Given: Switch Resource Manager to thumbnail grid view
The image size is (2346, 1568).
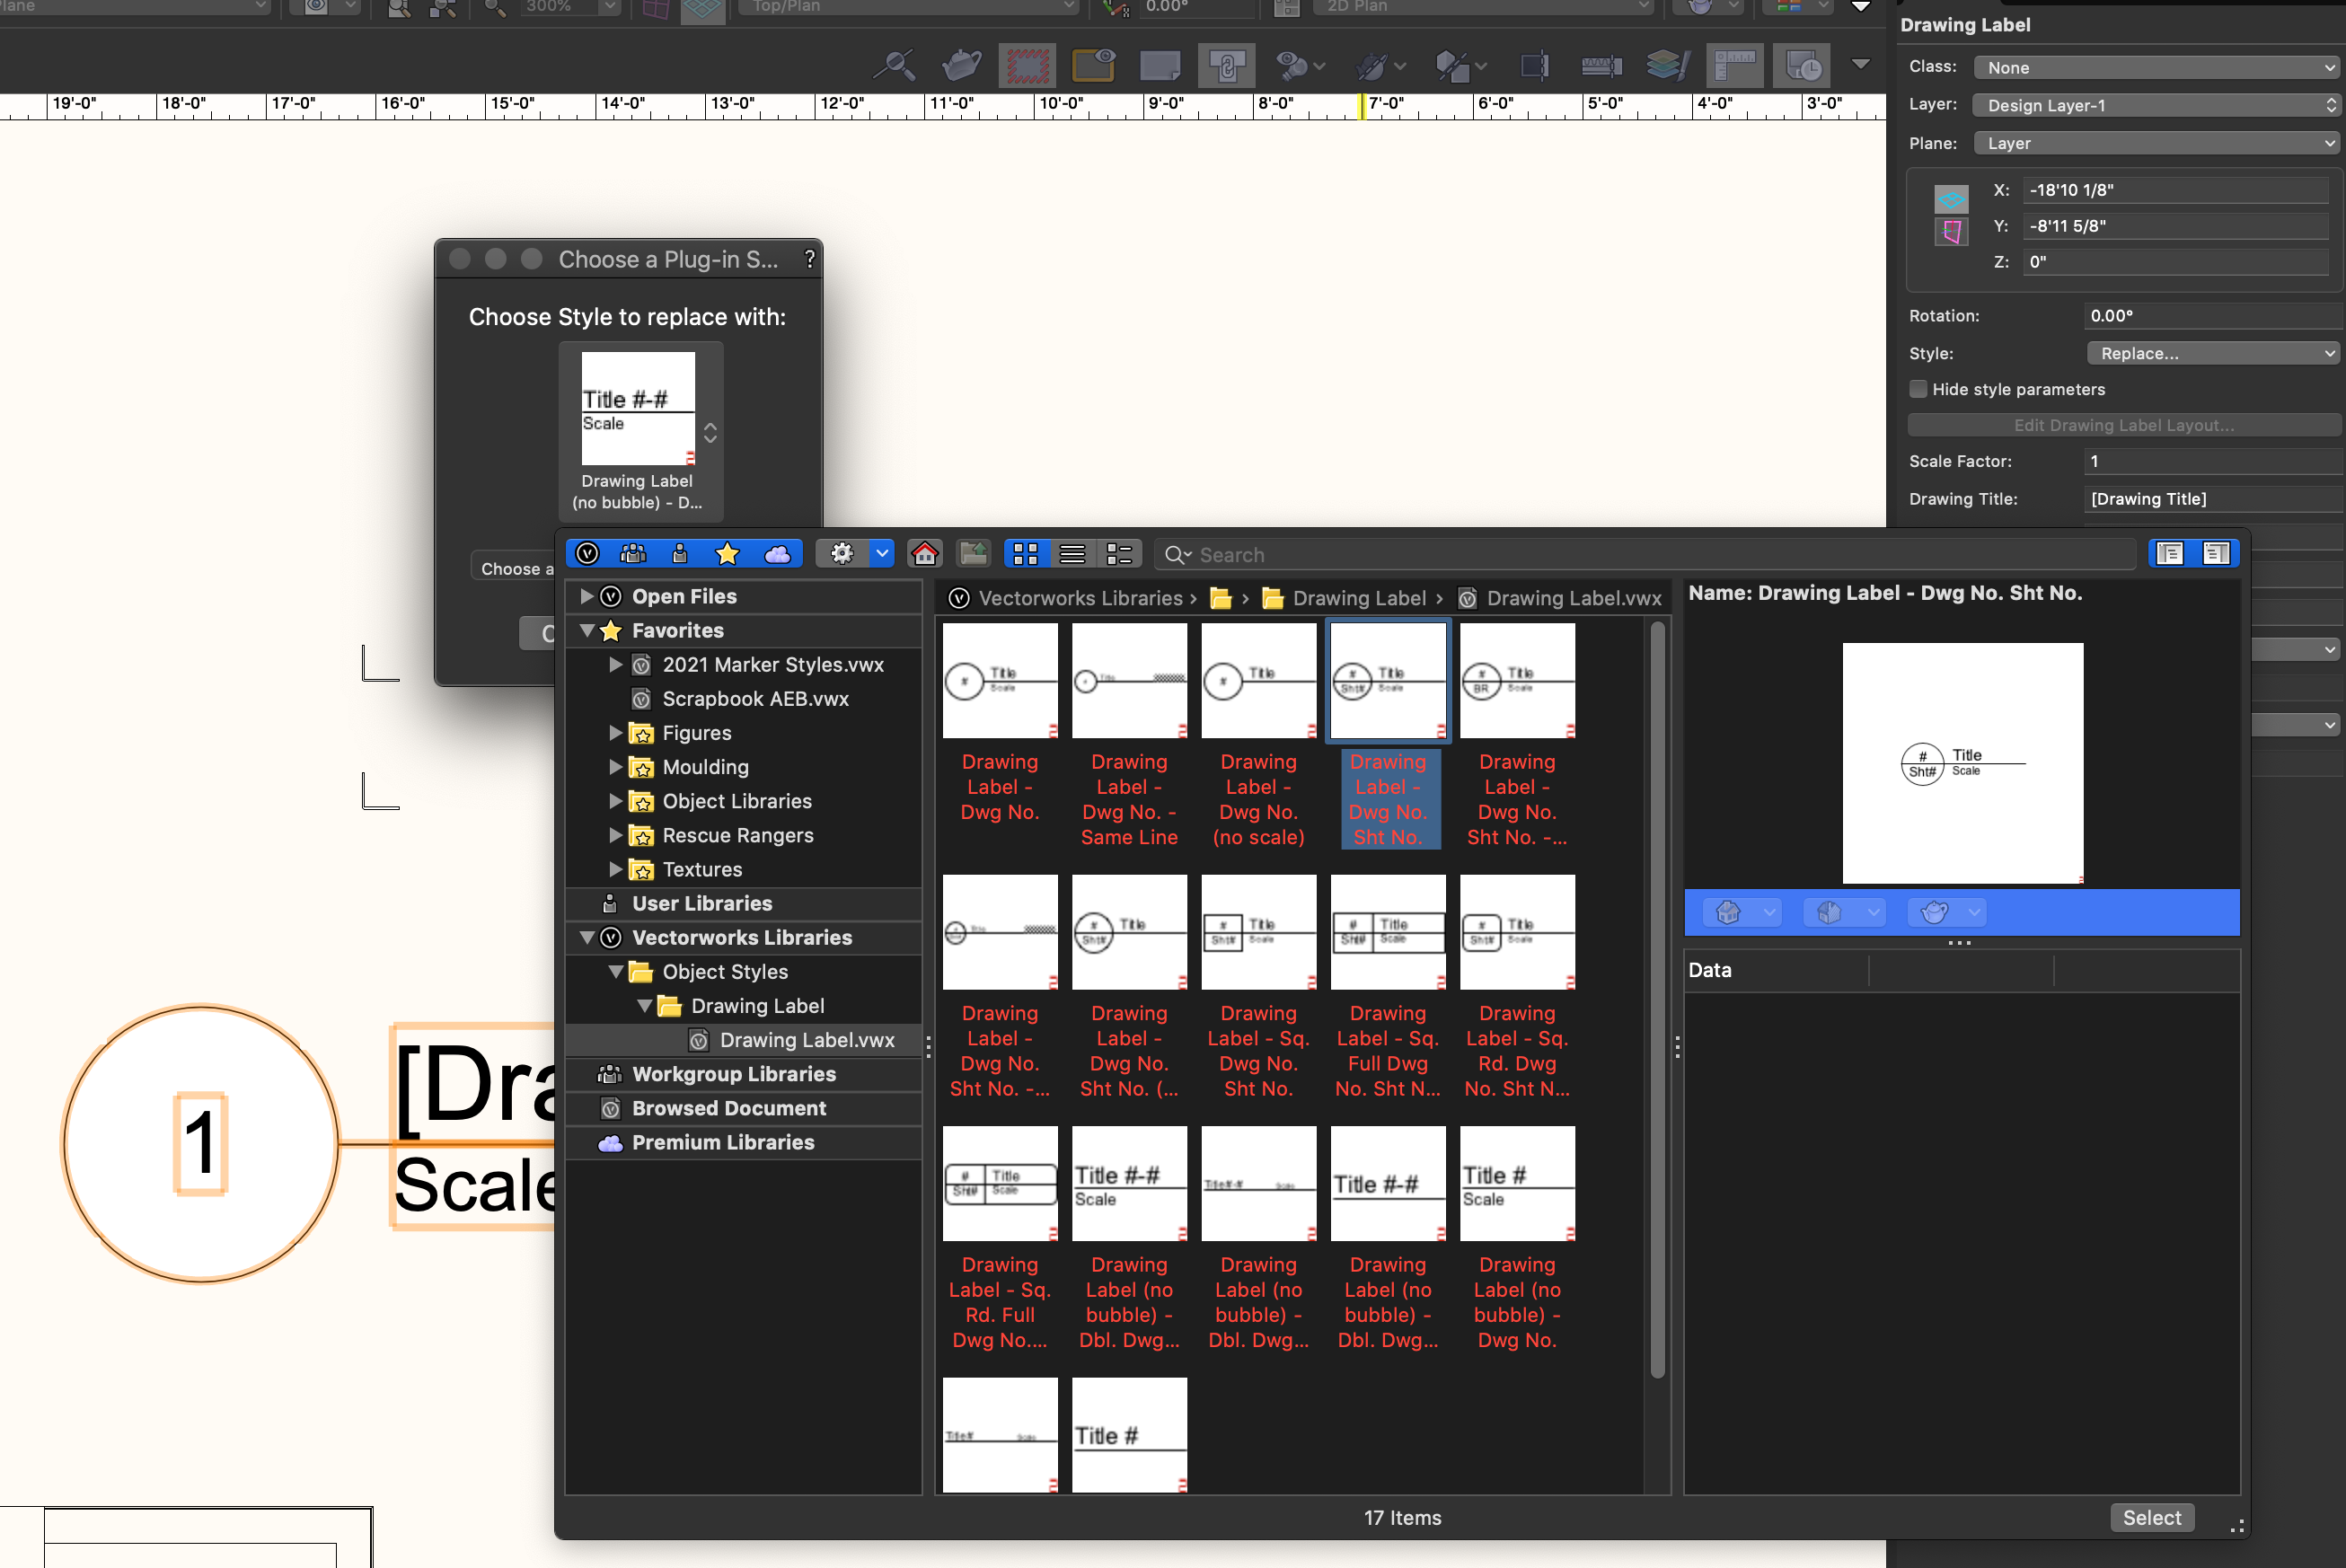Looking at the screenshot, I should point(1025,553).
